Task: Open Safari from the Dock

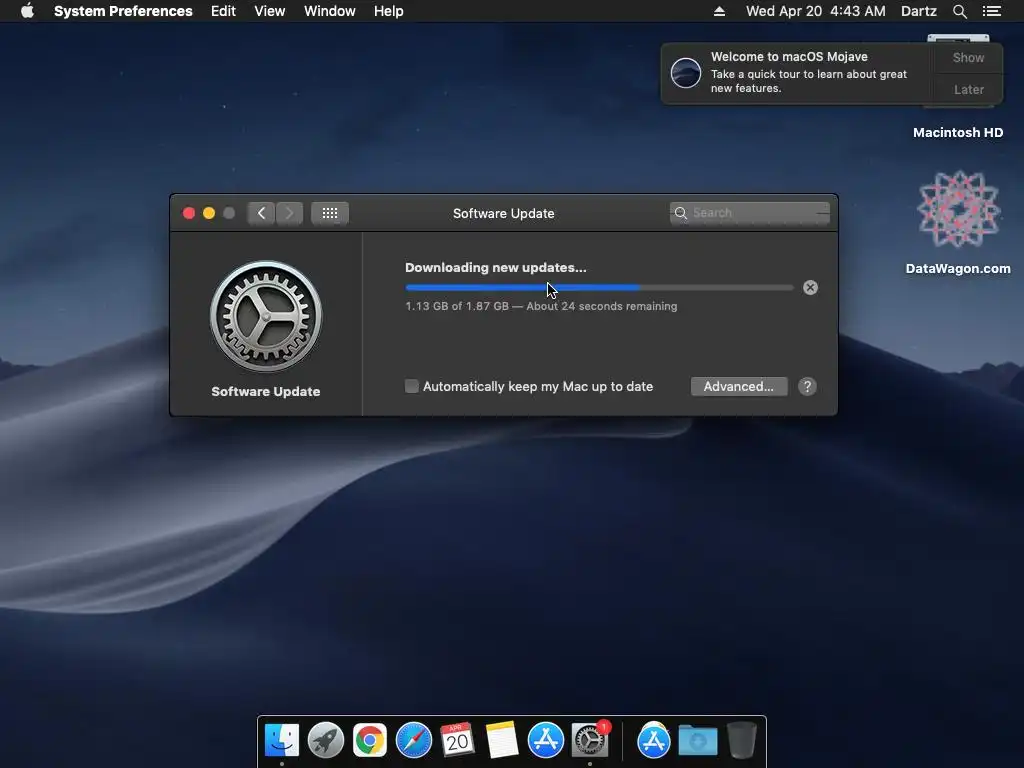Action: [x=413, y=740]
